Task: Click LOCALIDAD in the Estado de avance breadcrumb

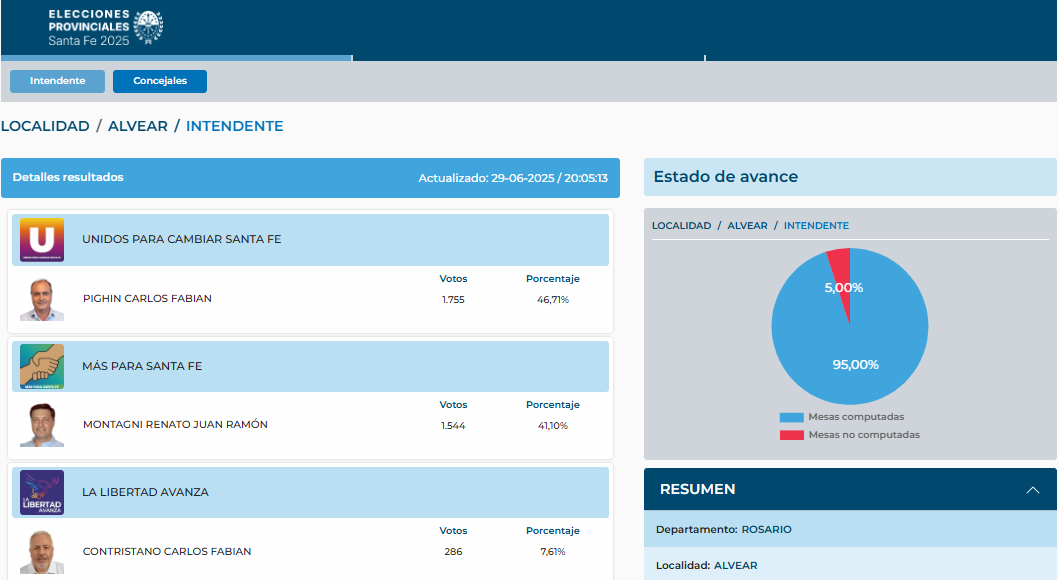Action: 681,226
